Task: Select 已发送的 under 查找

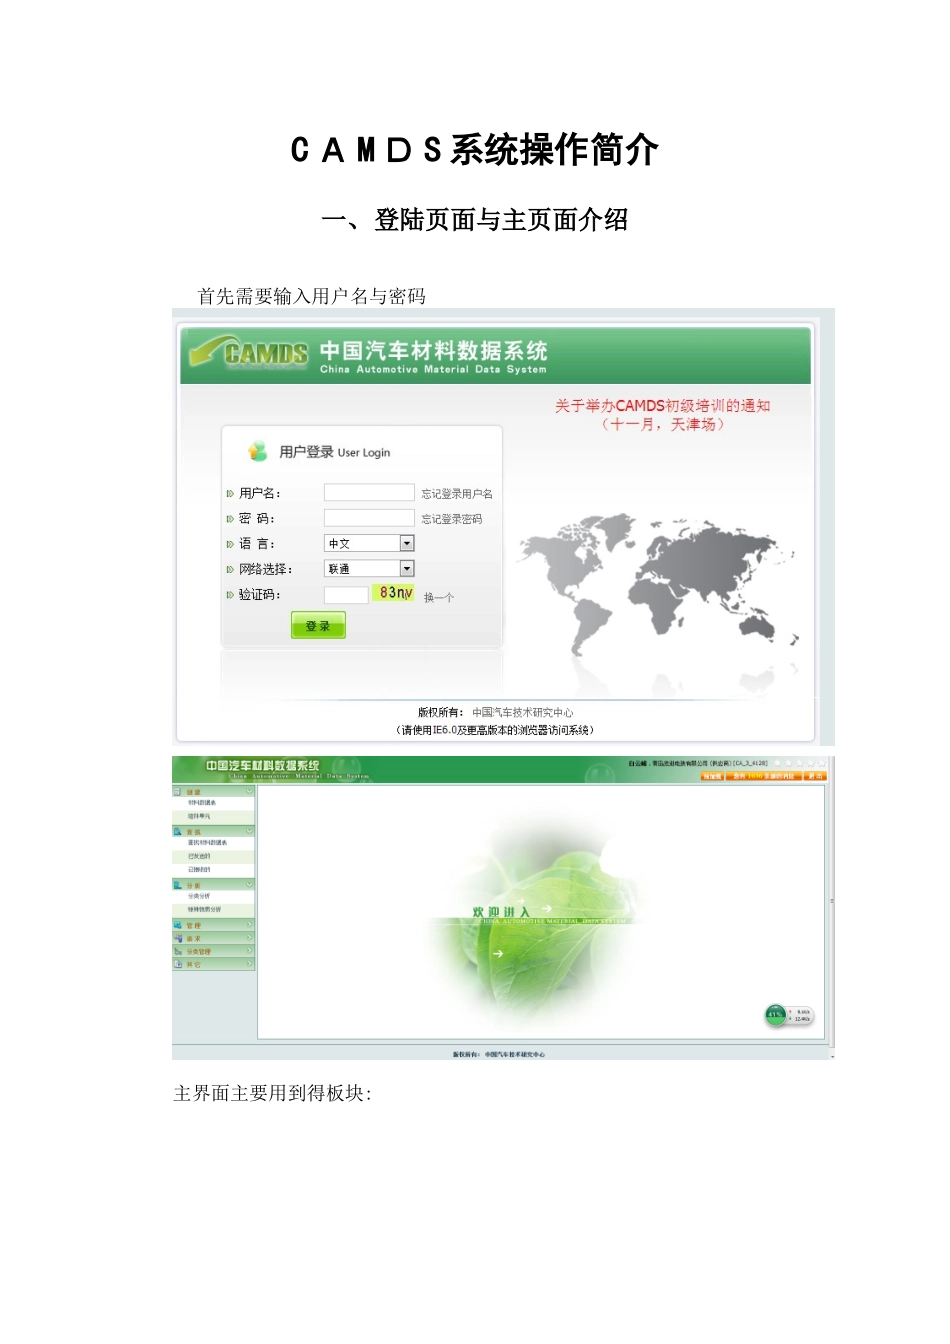Action: [199, 856]
